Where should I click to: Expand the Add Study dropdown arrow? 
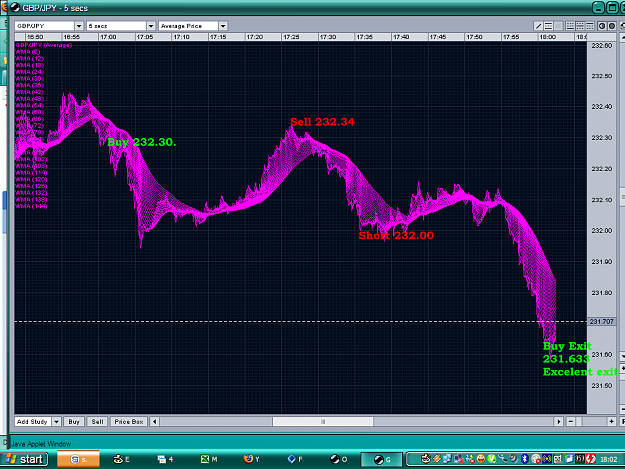click(x=56, y=422)
